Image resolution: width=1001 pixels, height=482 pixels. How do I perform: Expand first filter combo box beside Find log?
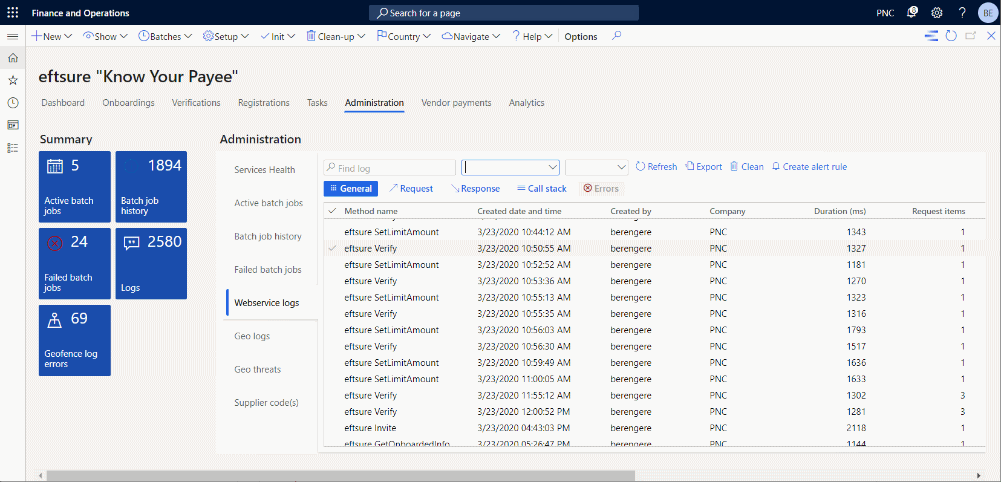[x=553, y=167]
